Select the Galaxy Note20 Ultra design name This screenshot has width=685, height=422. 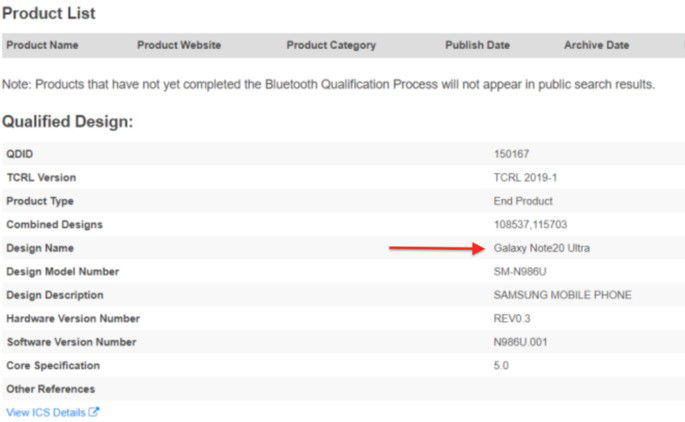click(542, 248)
